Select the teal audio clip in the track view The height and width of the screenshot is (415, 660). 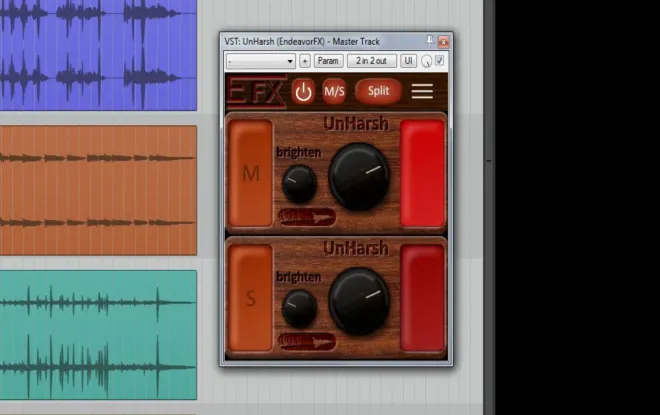tap(98, 335)
